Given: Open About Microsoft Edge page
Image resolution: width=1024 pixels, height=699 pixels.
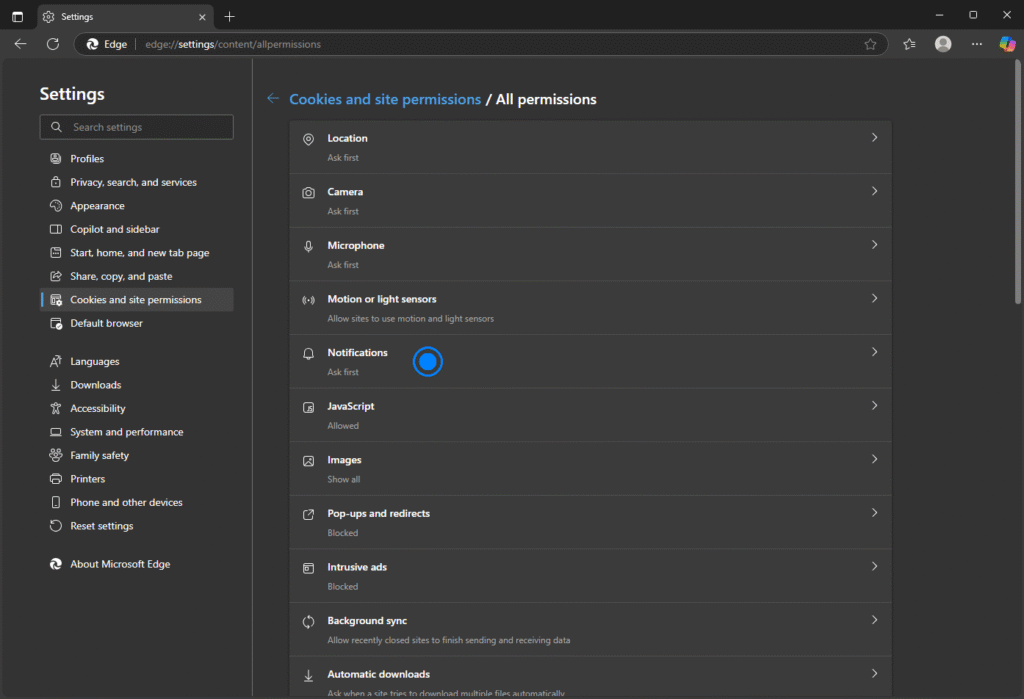Looking at the screenshot, I should (120, 564).
